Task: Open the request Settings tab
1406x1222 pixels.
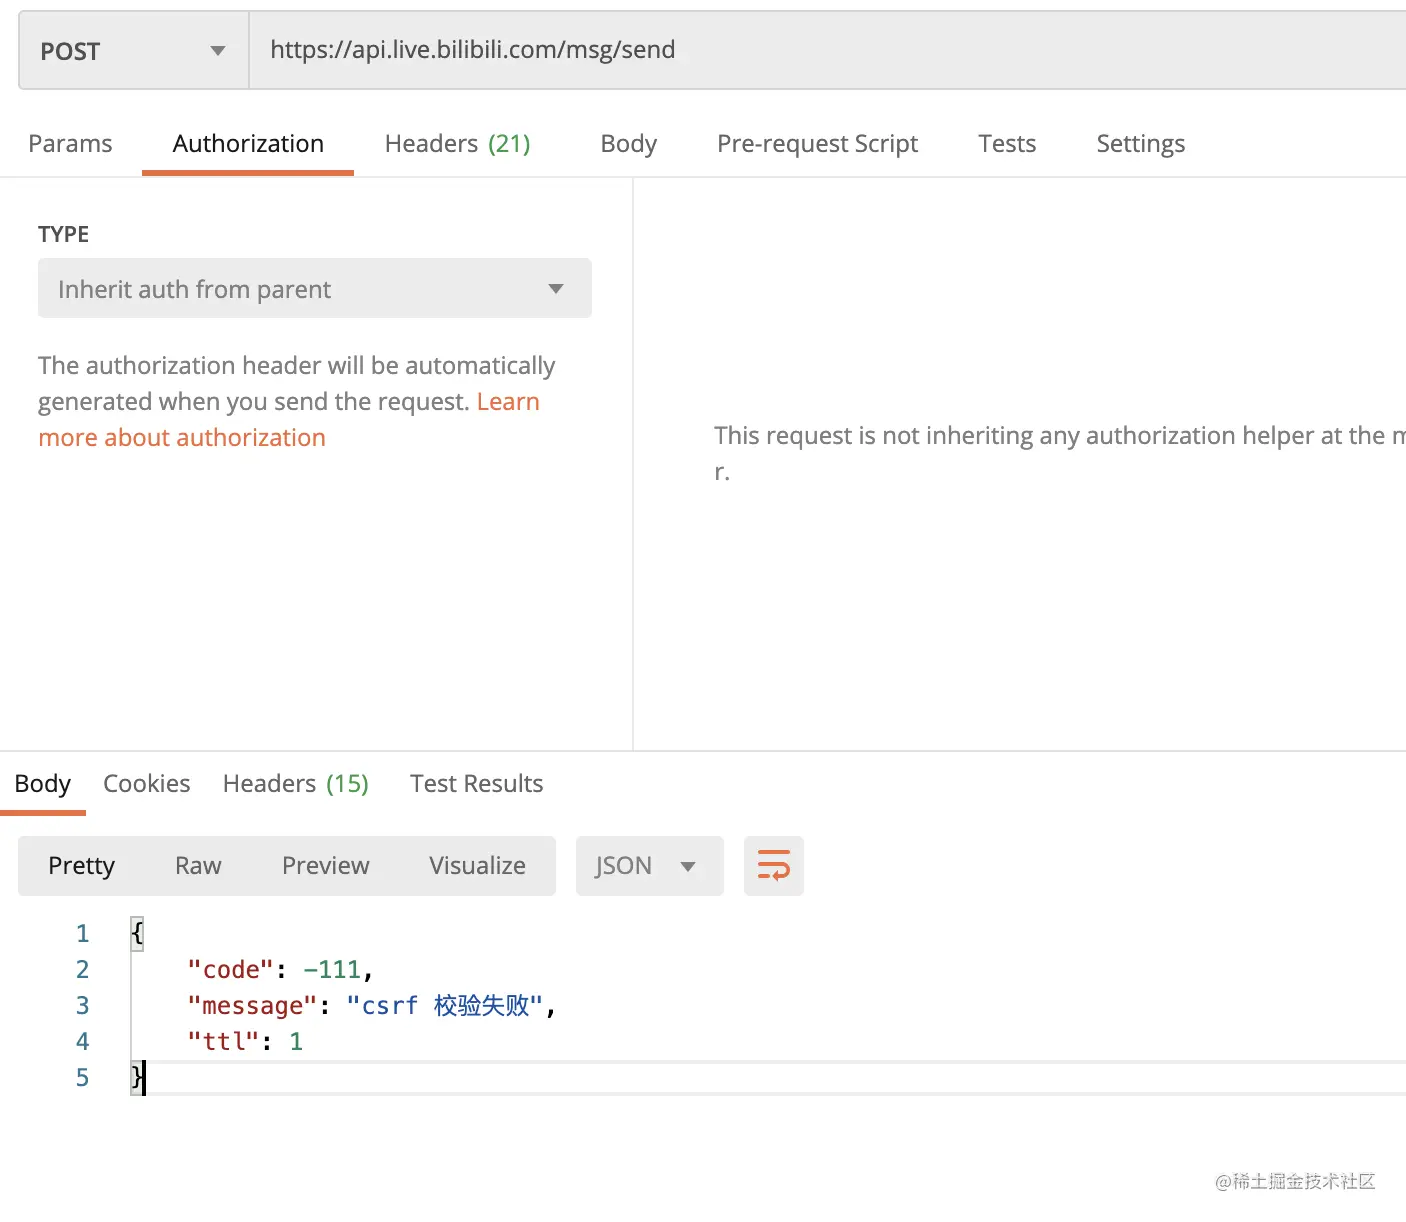Action: point(1140,144)
